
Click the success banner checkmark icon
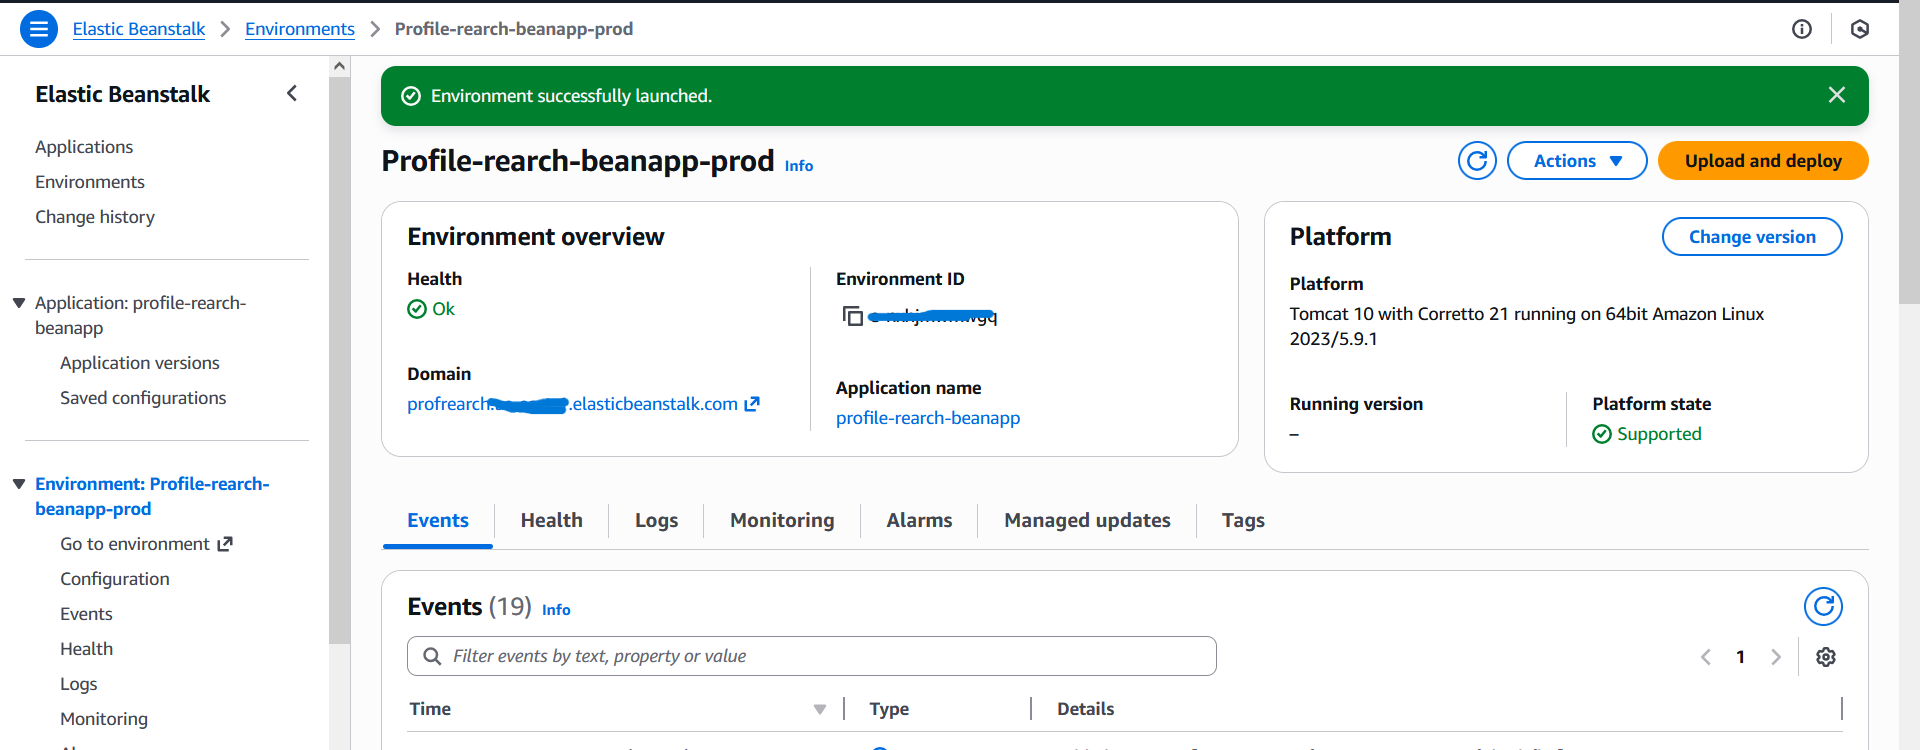(411, 96)
